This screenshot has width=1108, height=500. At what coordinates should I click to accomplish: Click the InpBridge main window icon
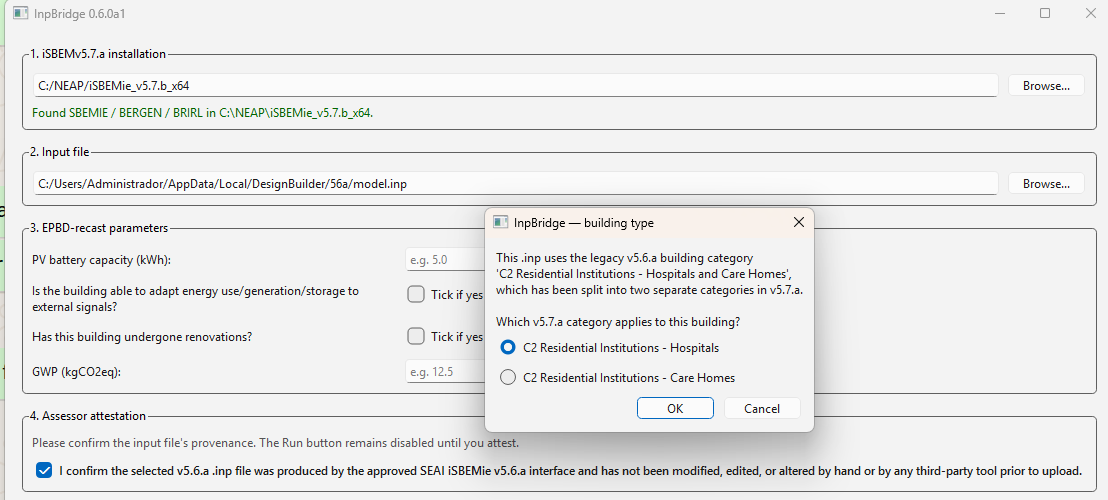20,13
